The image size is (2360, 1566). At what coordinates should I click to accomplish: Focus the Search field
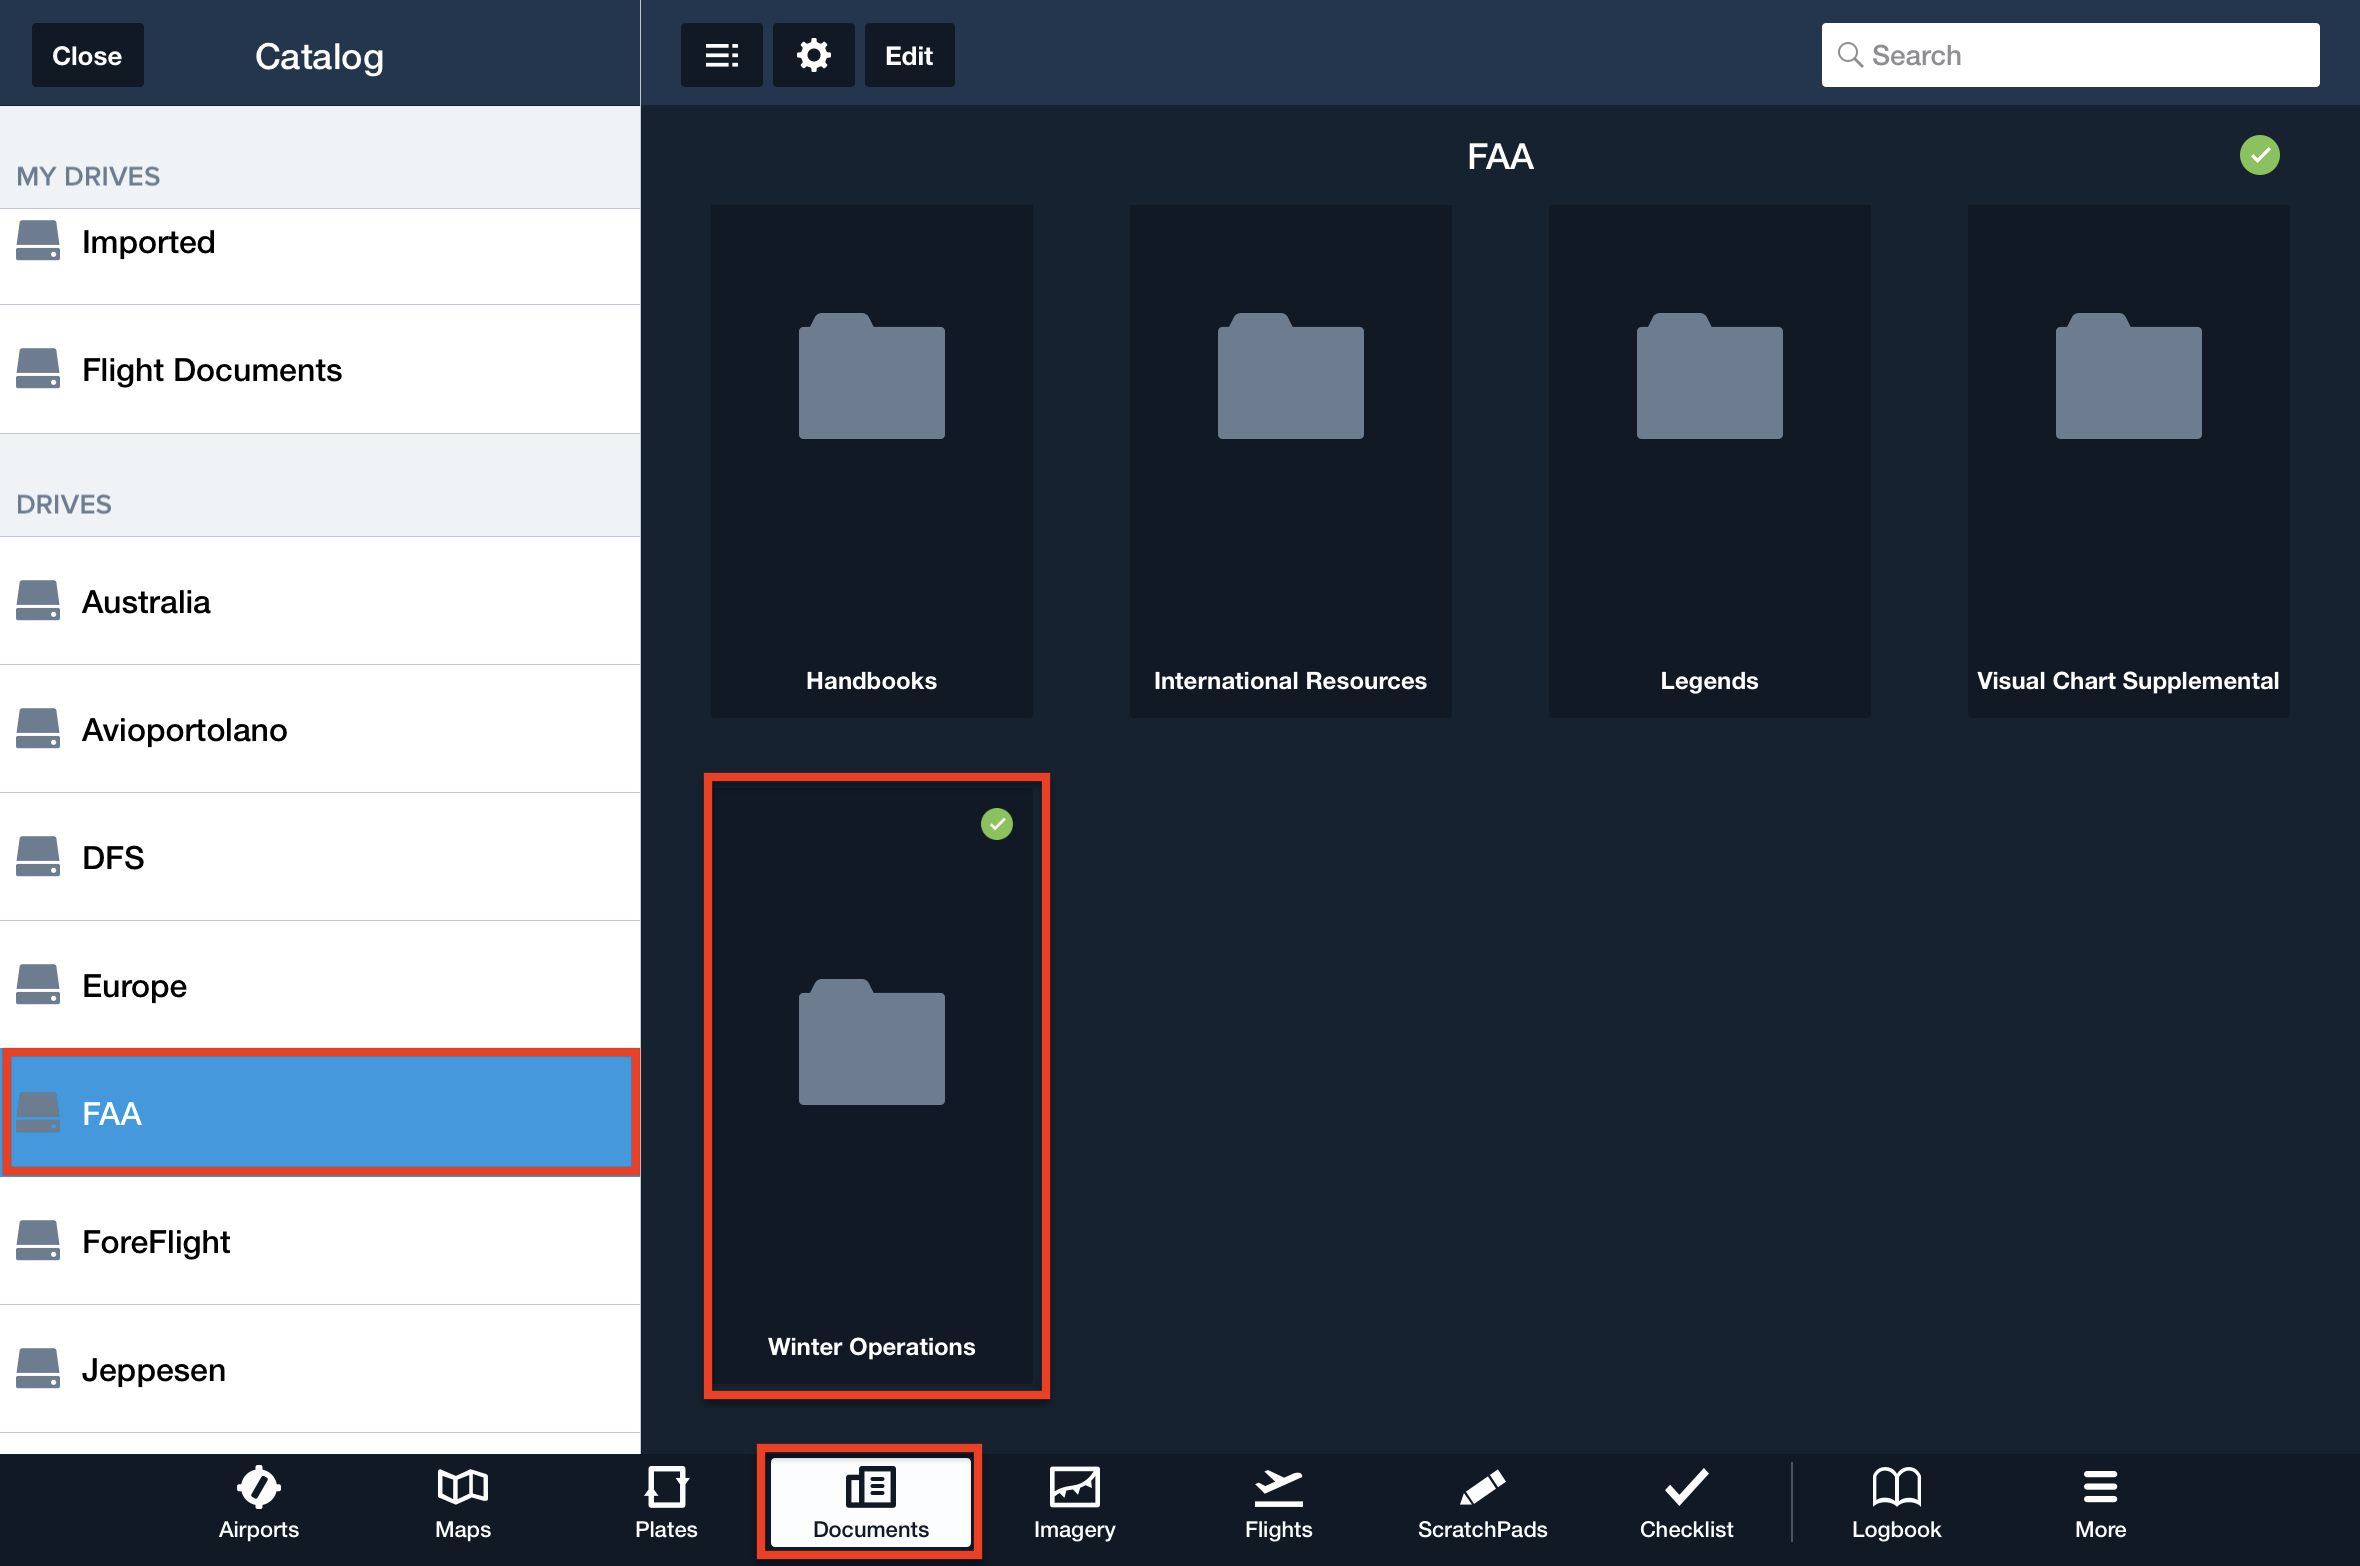point(2070,55)
